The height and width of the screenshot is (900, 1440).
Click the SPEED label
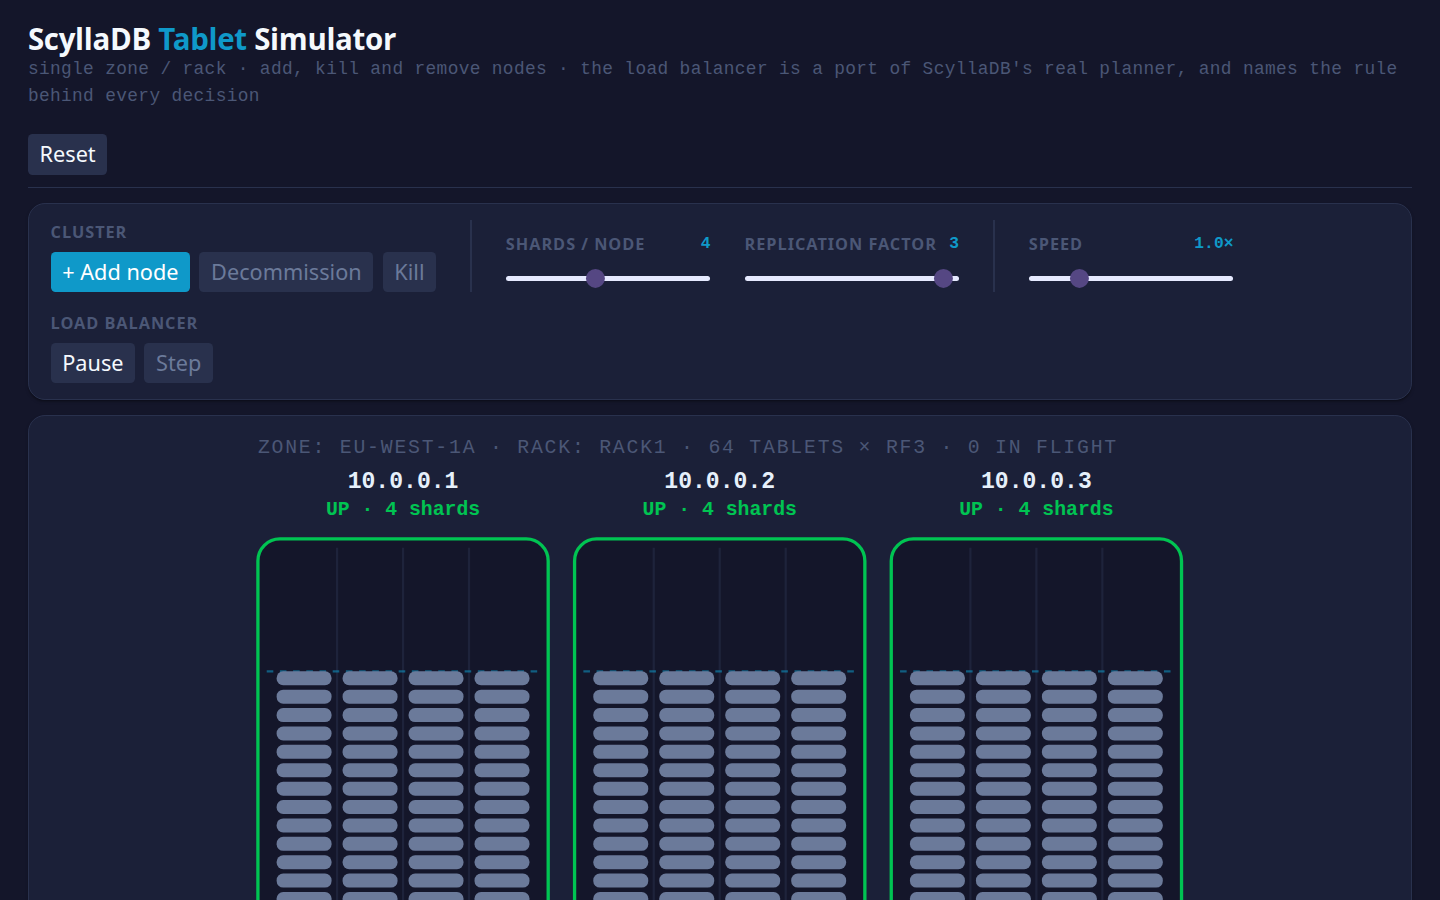point(1055,244)
